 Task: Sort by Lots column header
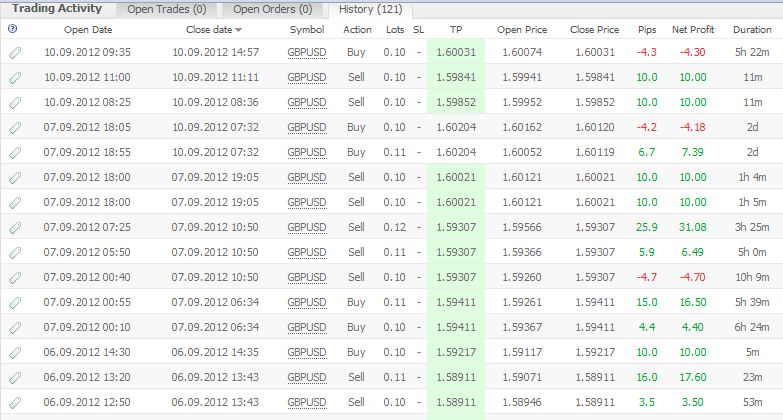point(395,29)
